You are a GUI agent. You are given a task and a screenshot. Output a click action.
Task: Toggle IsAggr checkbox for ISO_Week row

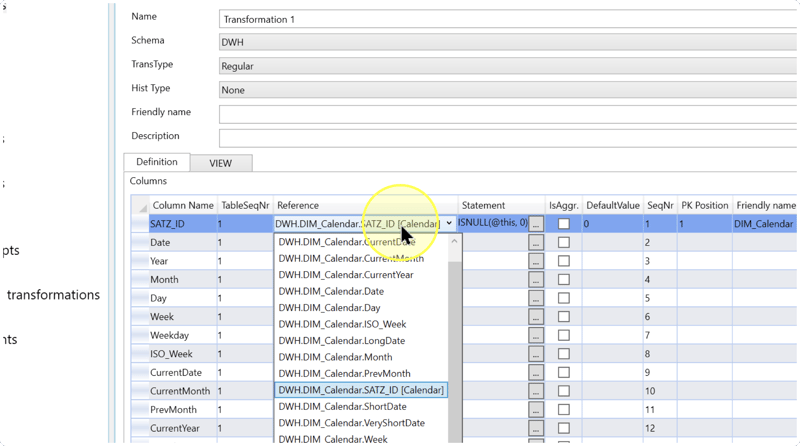[x=564, y=354]
